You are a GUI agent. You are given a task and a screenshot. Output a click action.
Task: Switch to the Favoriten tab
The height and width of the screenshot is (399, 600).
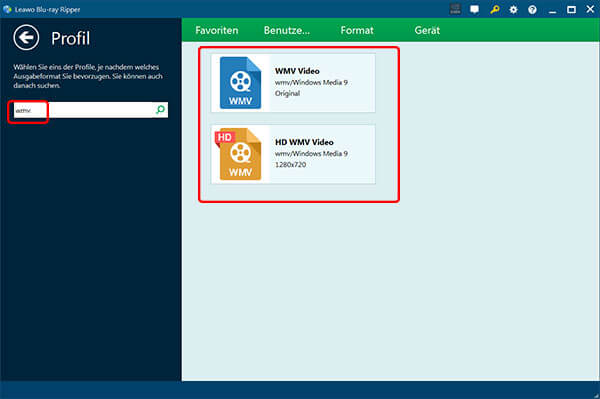[217, 30]
